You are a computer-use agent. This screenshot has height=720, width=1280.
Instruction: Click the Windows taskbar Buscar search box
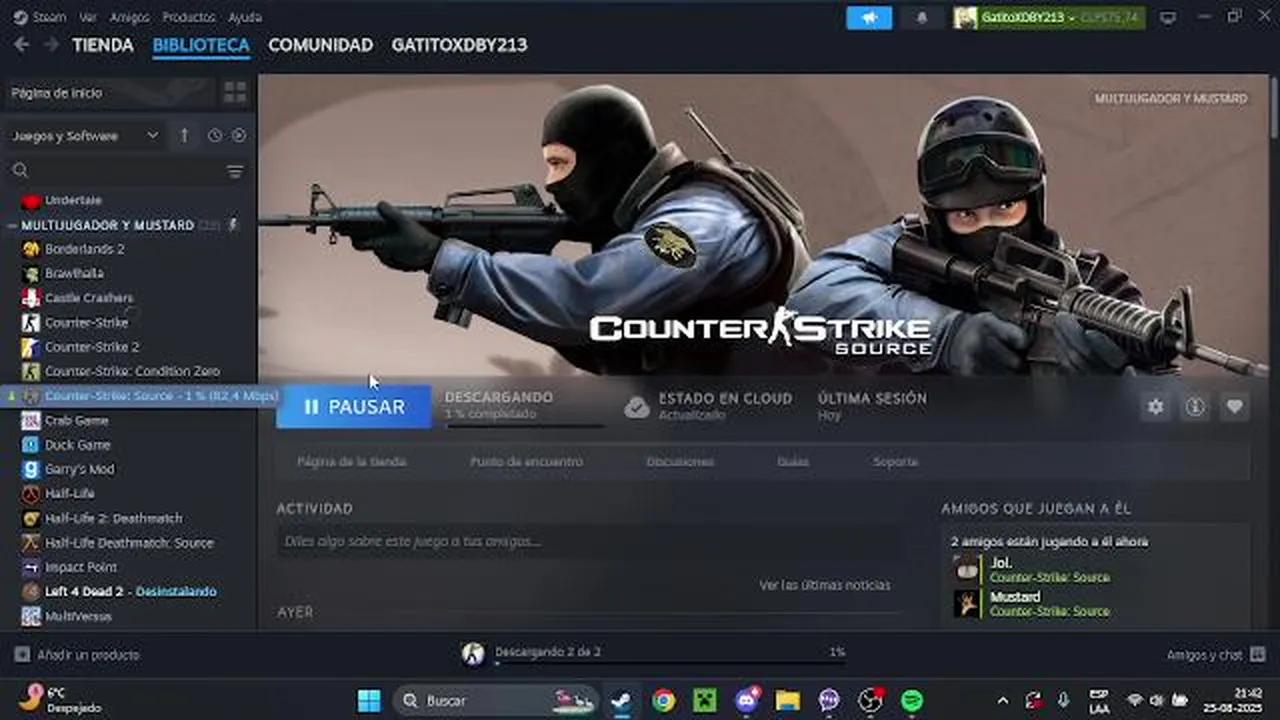[497, 700]
